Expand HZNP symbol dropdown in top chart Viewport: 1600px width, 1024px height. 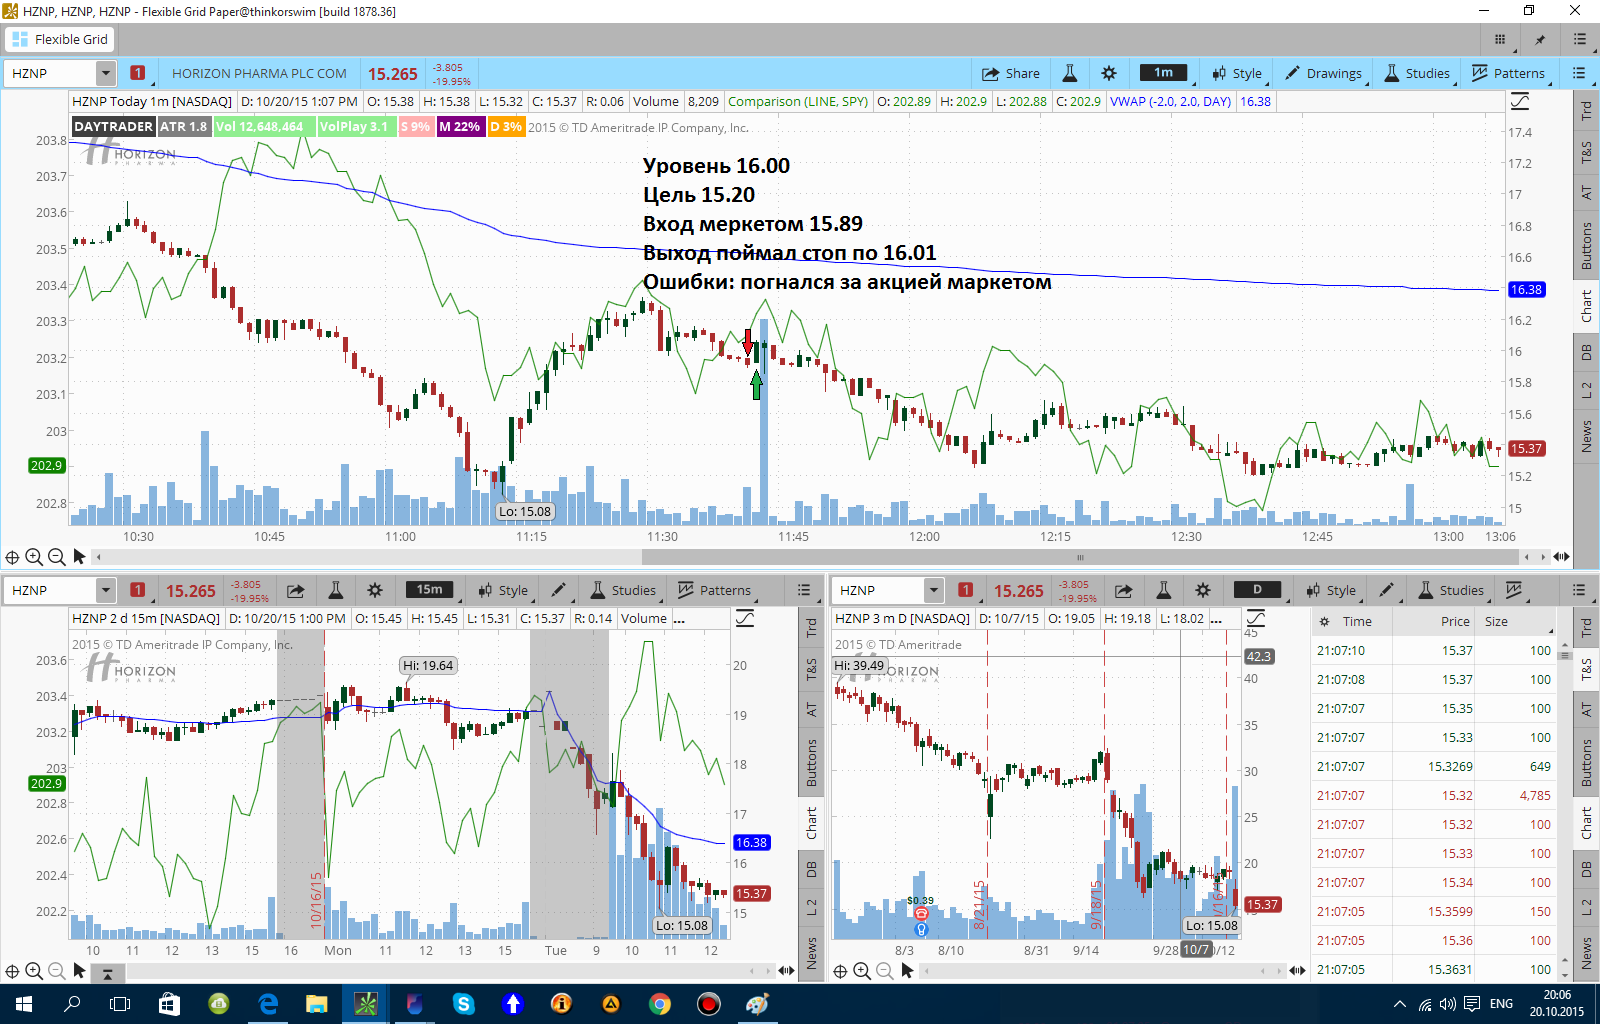tap(106, 73)
